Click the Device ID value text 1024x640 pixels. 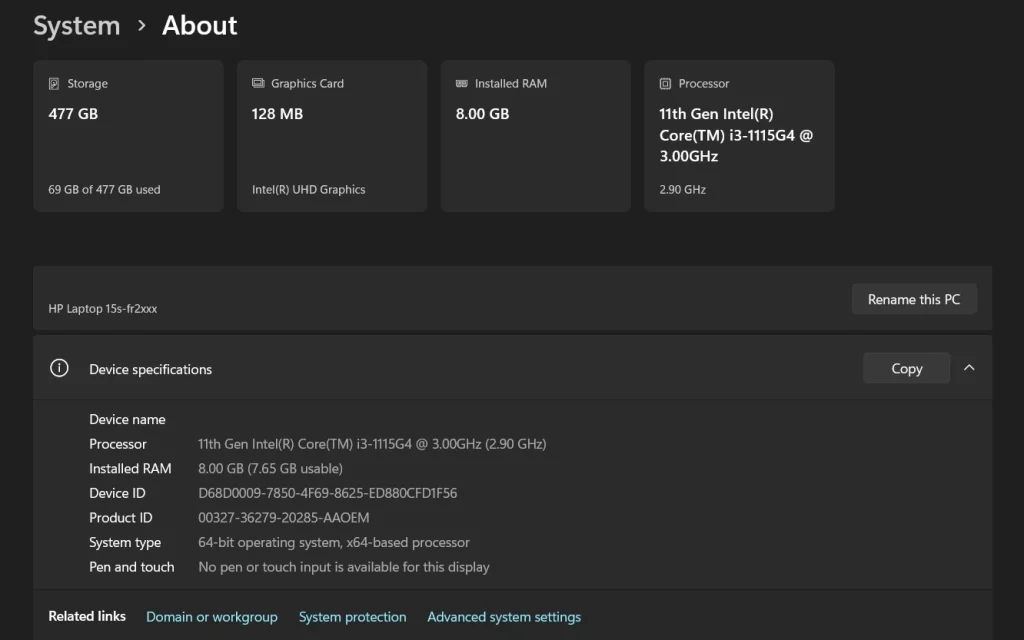tap(327, 493)
